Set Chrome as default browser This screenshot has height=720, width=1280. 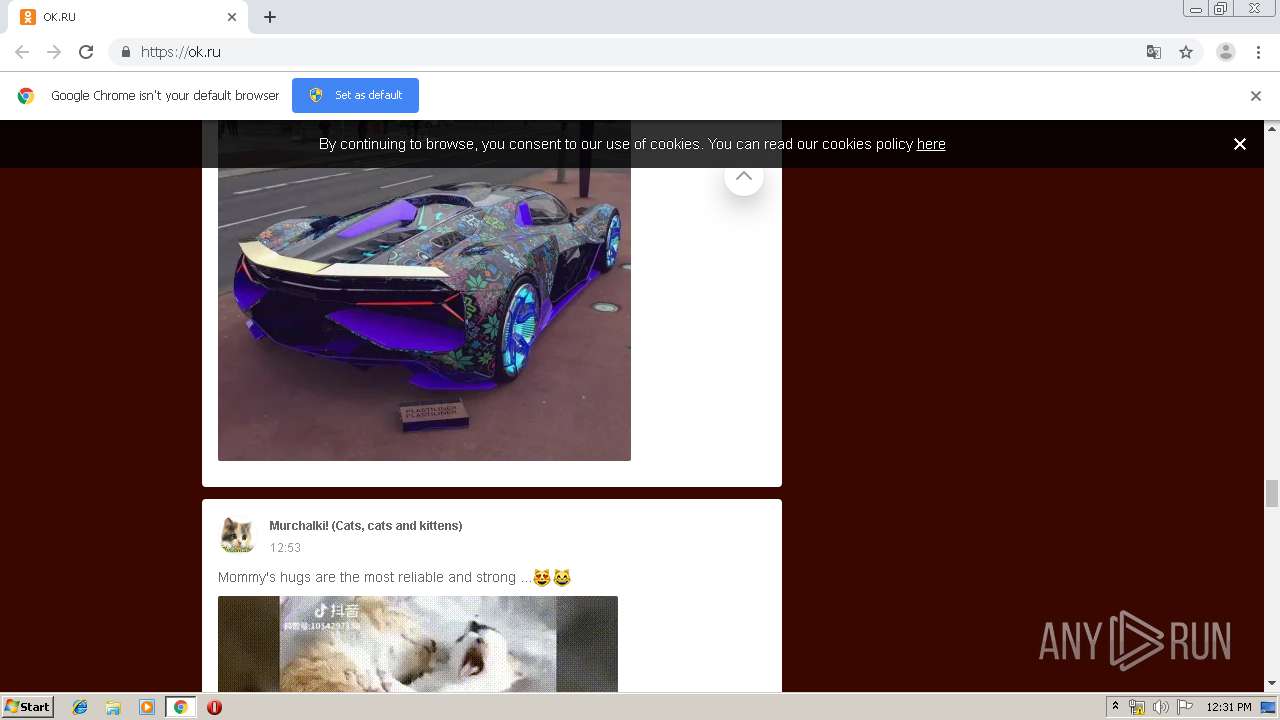point(355,95)
